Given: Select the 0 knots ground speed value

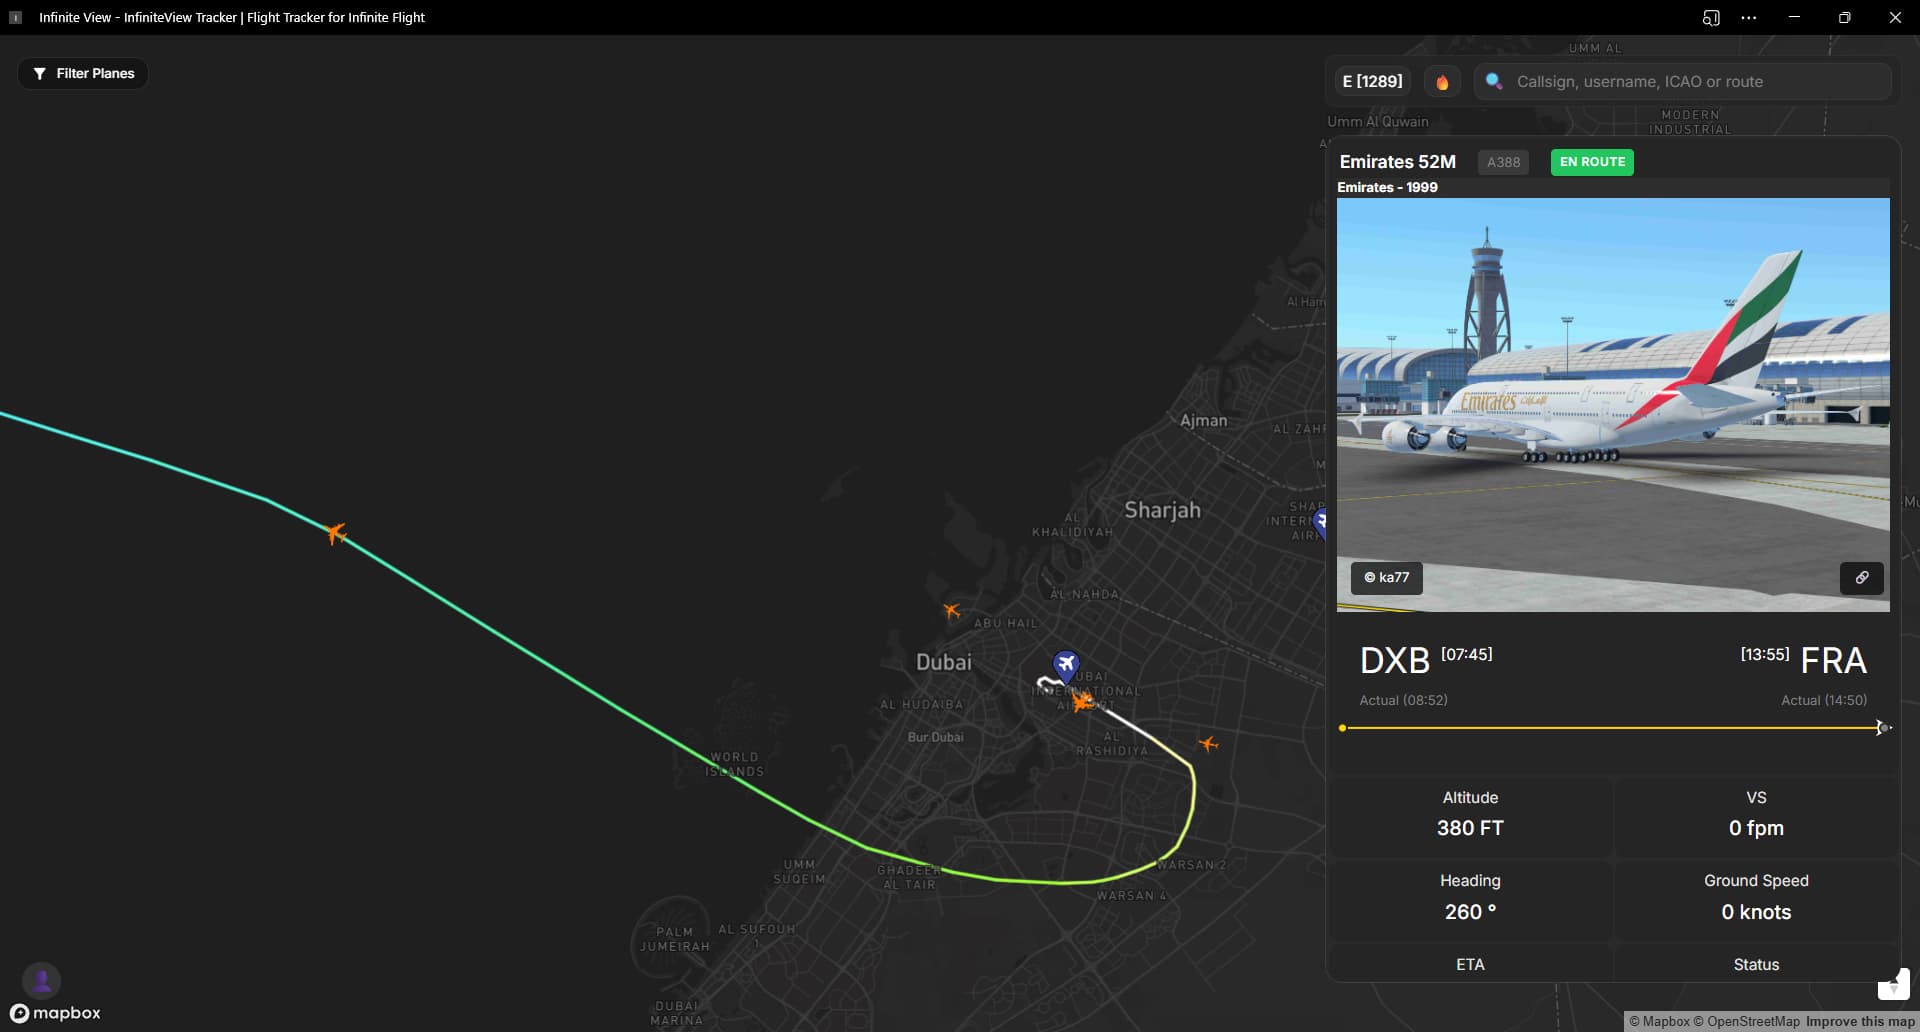Looking at the screenshot, I should tap(1756, 912).
